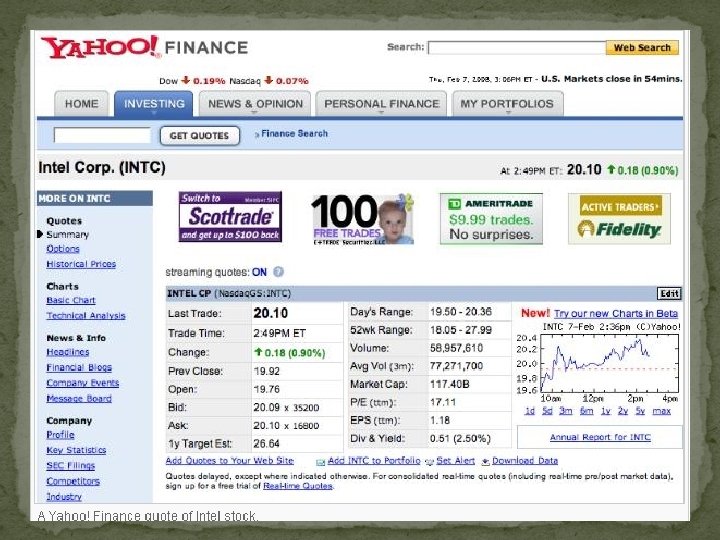Click the red Nasdaq down arrow
This screenshot has height=540, width=720.
(x=269, y=80)
